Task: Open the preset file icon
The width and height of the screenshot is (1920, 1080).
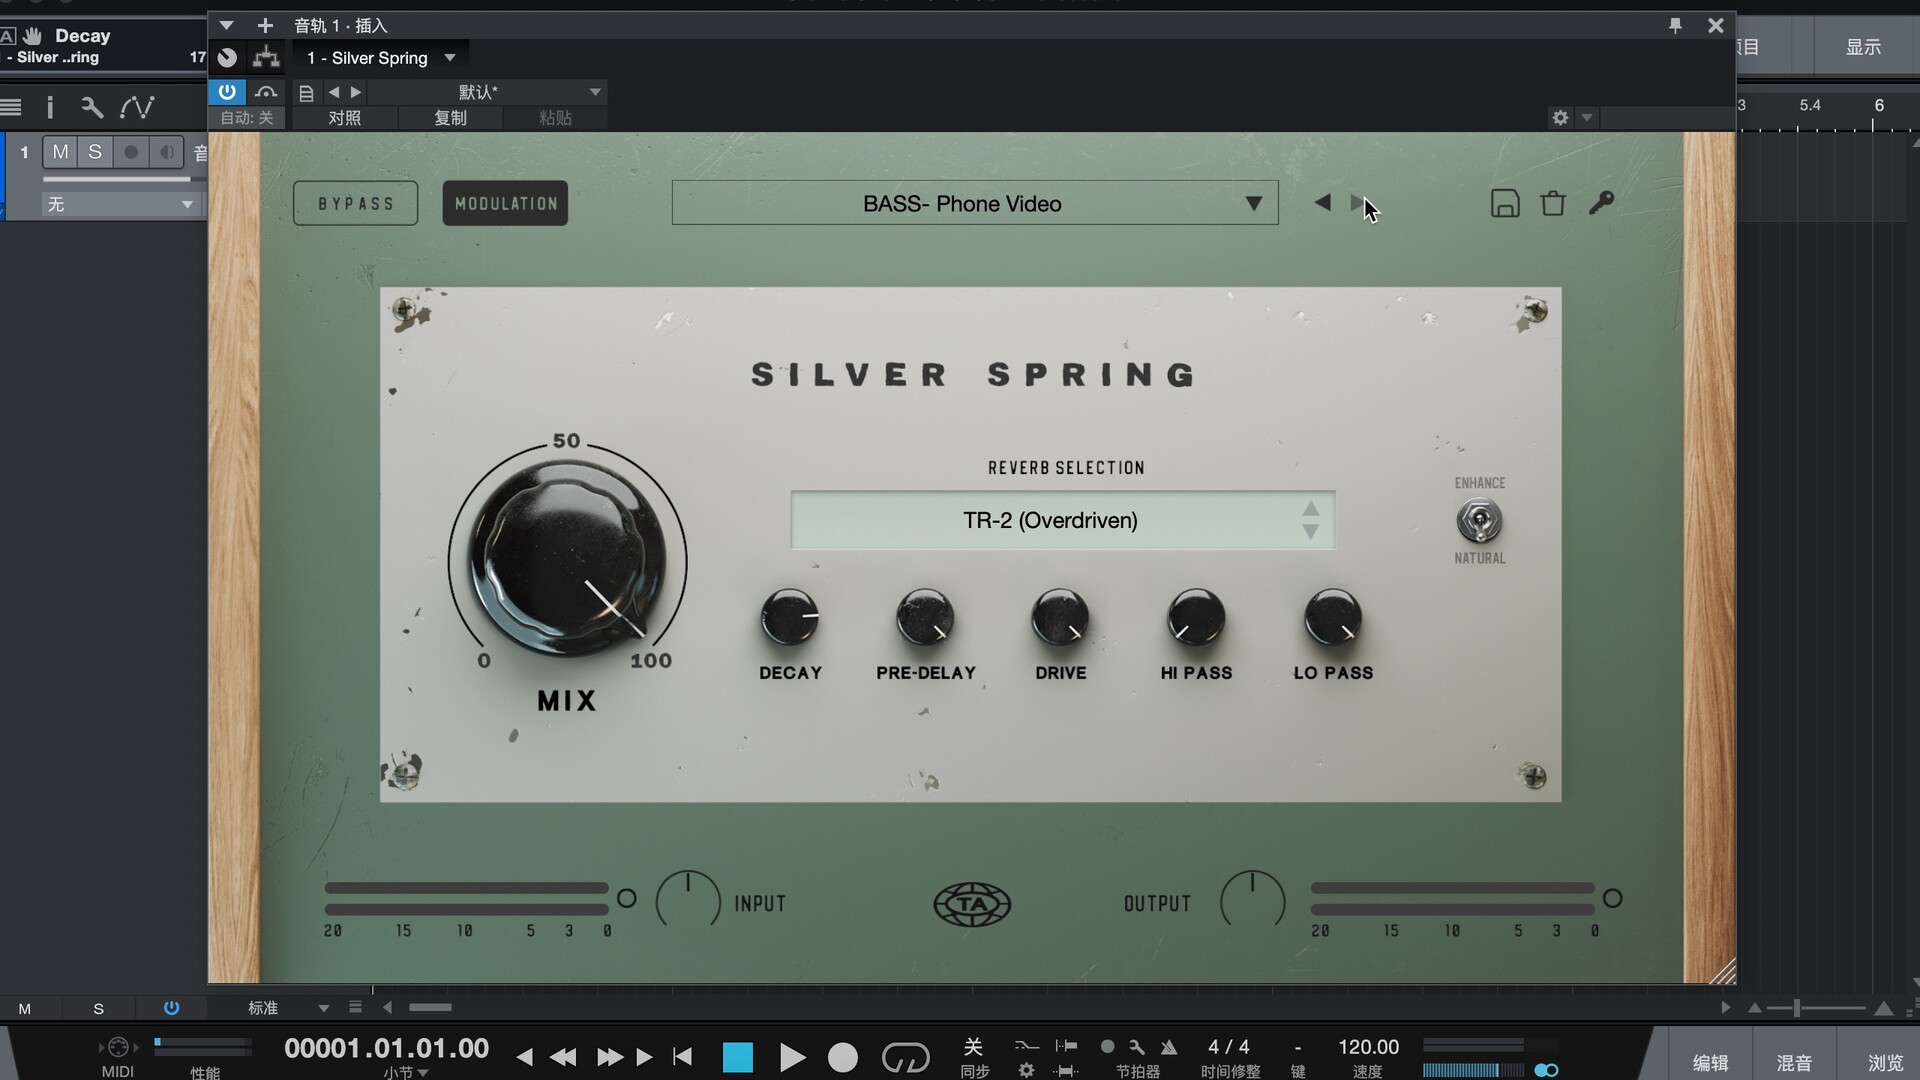Action: tap(307, 92)
